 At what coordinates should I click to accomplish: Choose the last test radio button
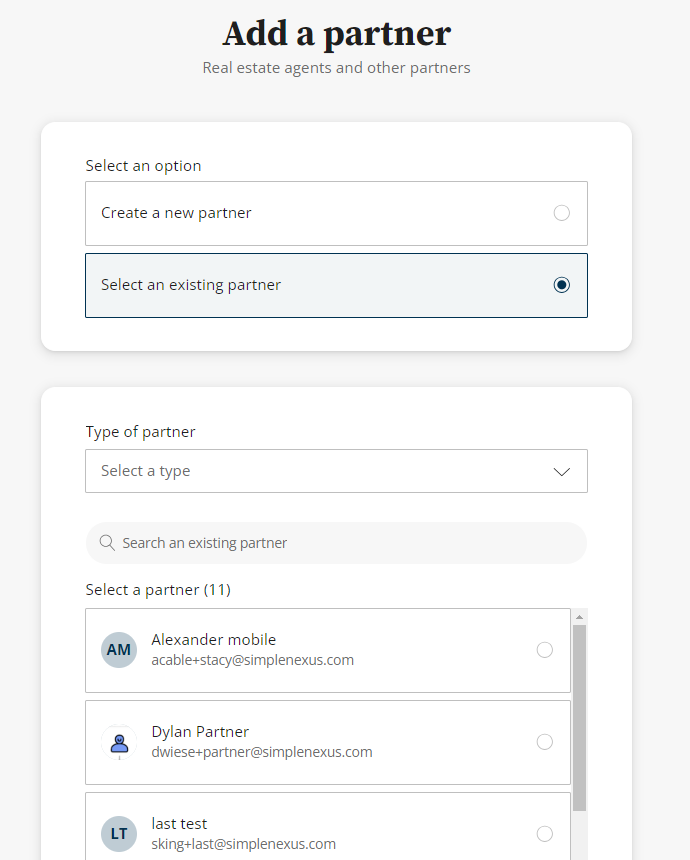point(544,834)
